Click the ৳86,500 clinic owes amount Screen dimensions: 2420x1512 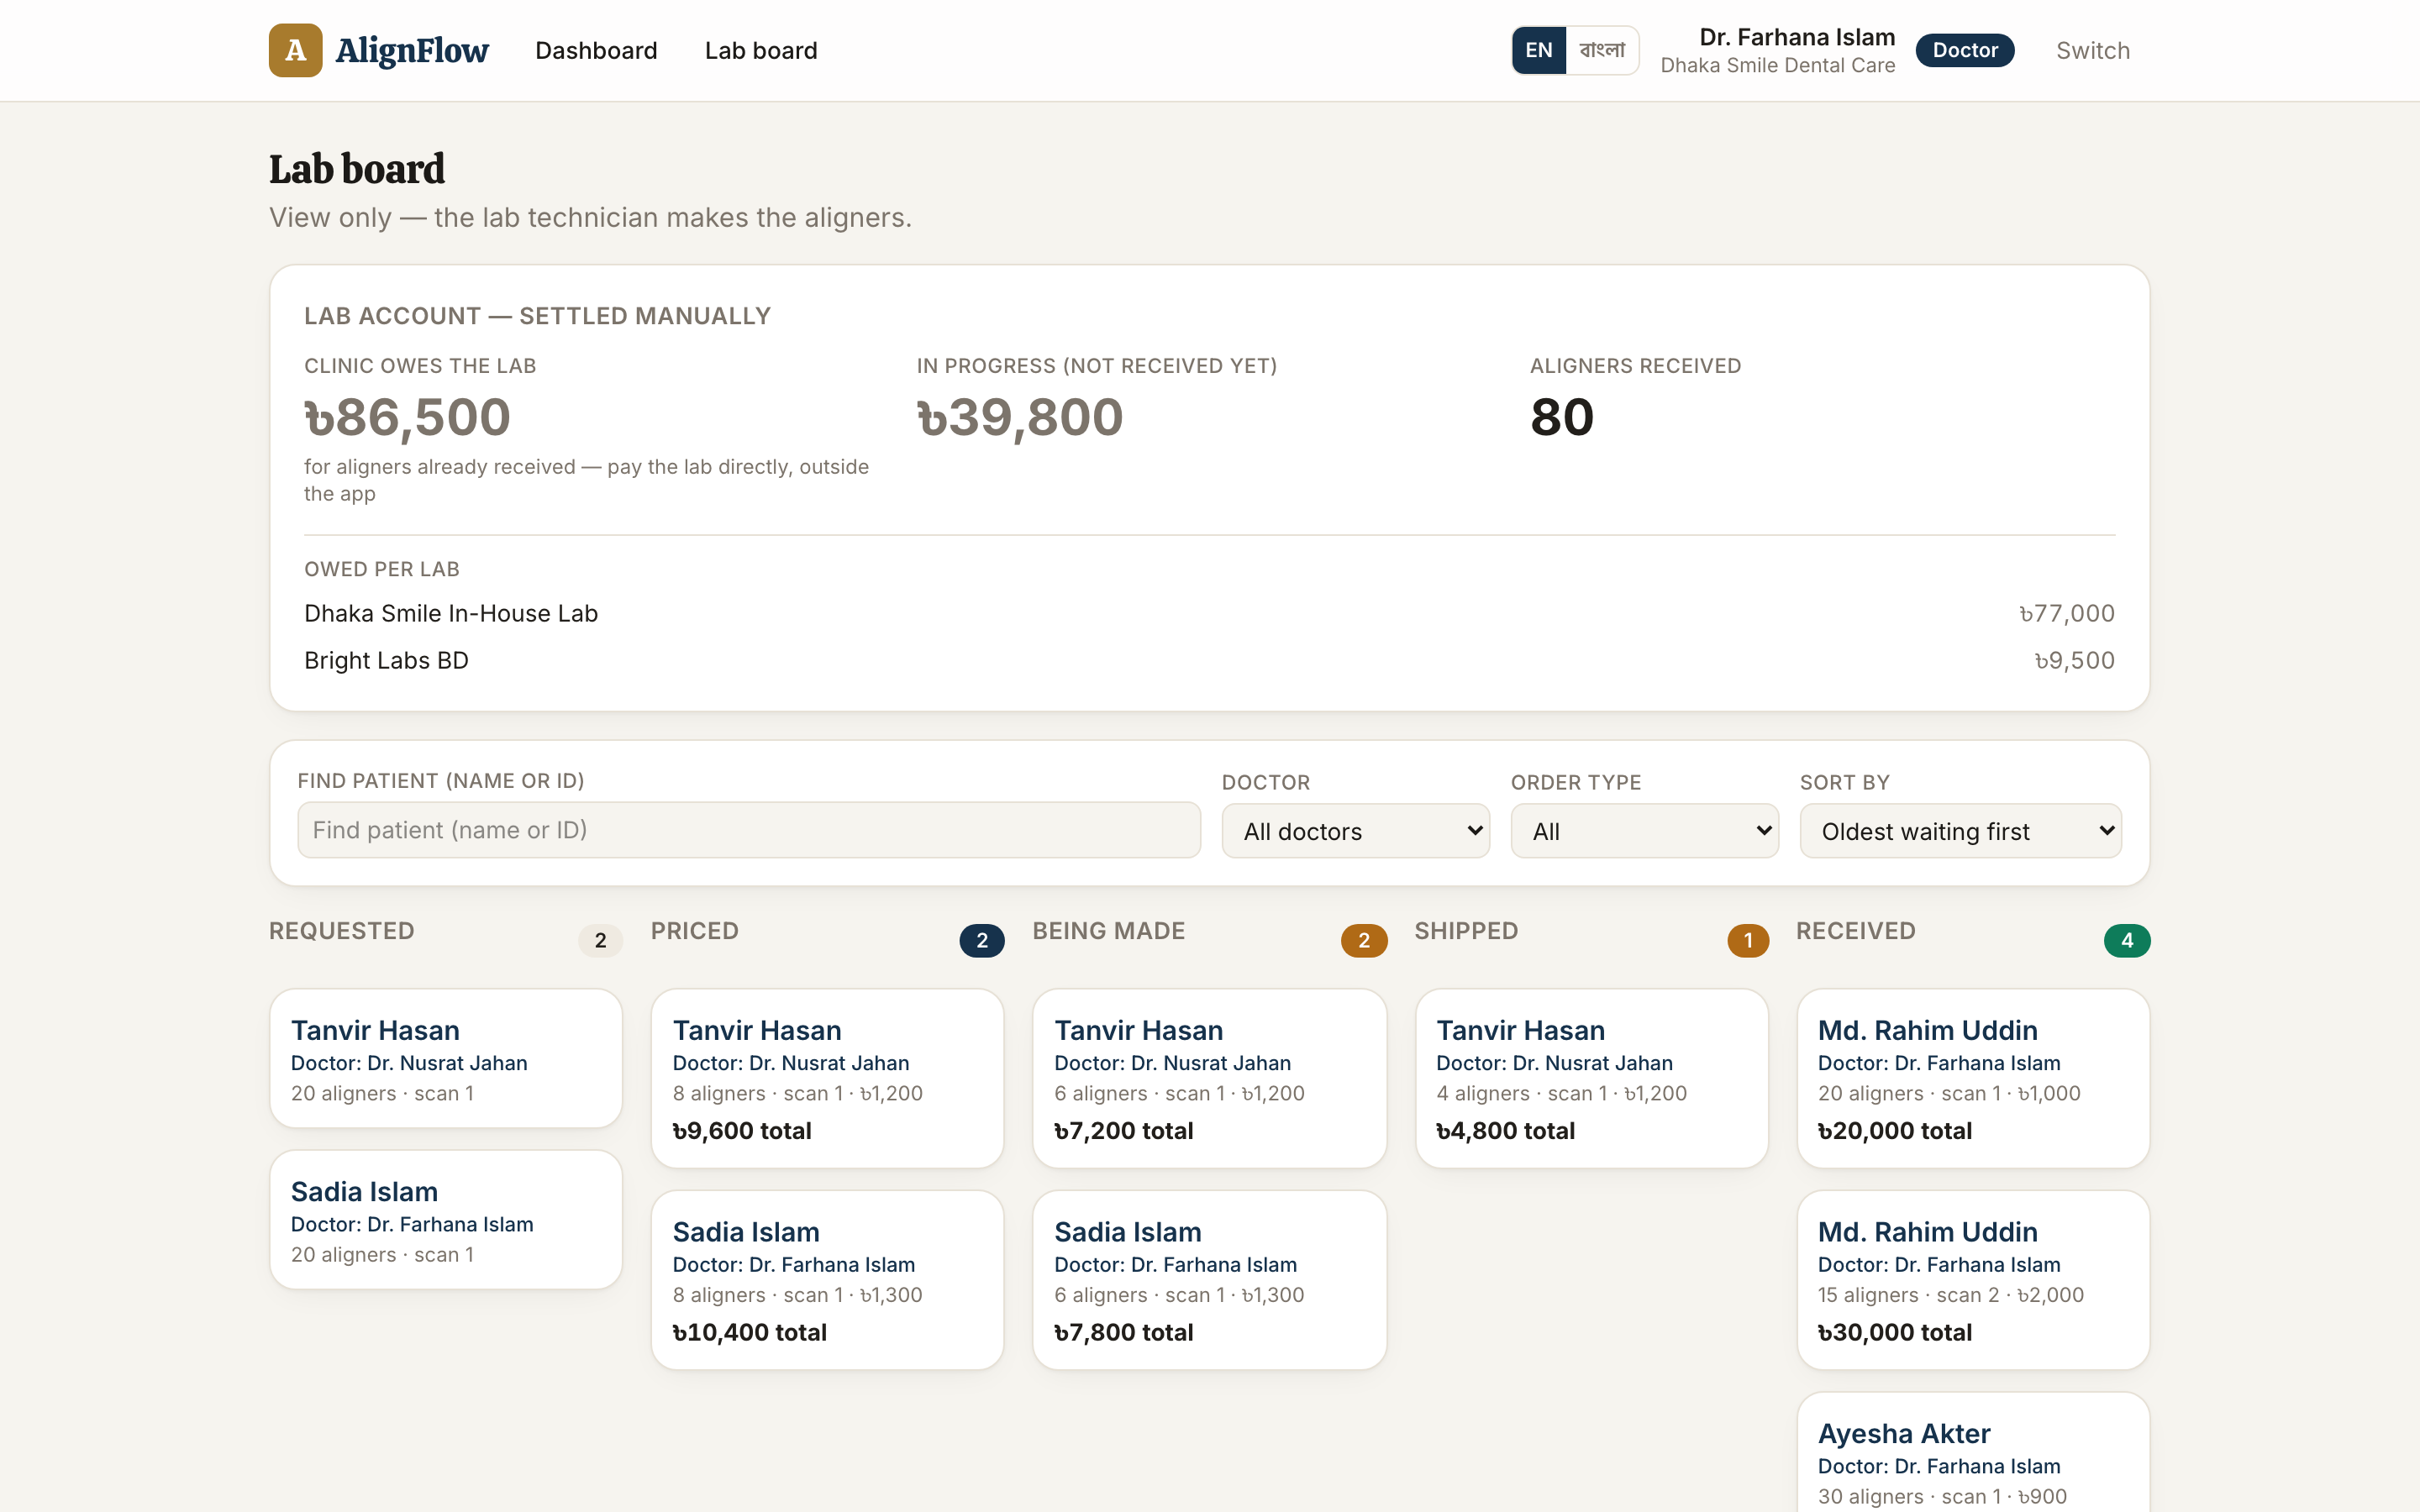tap(407, 417)
